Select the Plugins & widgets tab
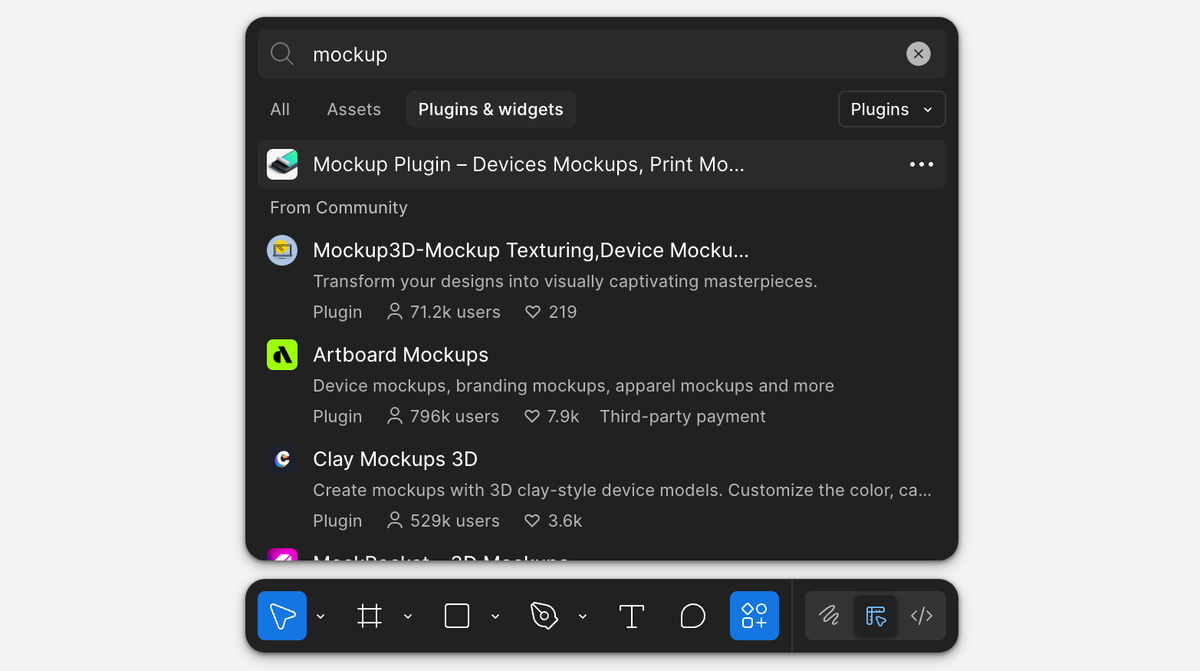Viewport: 1200px width, 671px height. point(491,109)
